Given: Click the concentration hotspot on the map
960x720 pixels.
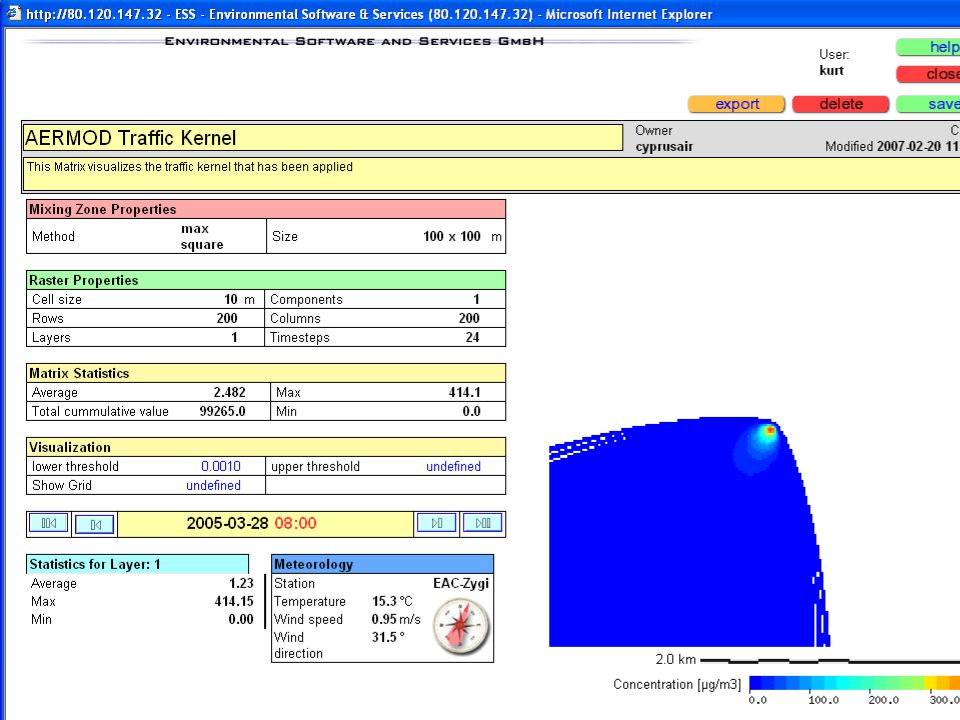Looking at the screenshot, I should click(x=770, y=431).
